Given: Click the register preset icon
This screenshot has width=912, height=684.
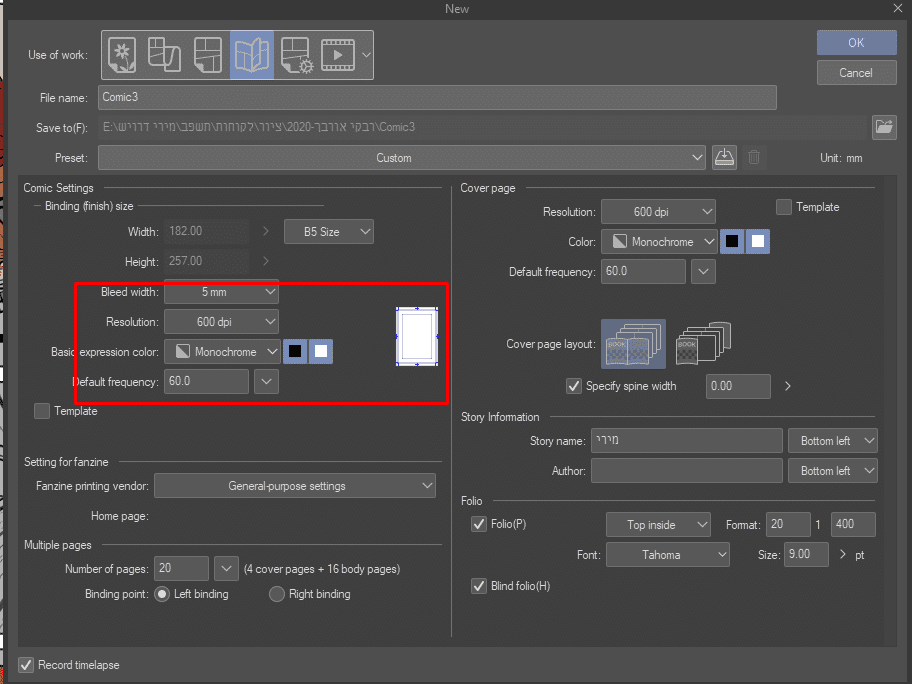Looking at the screenshot, I should pos(725,157).
